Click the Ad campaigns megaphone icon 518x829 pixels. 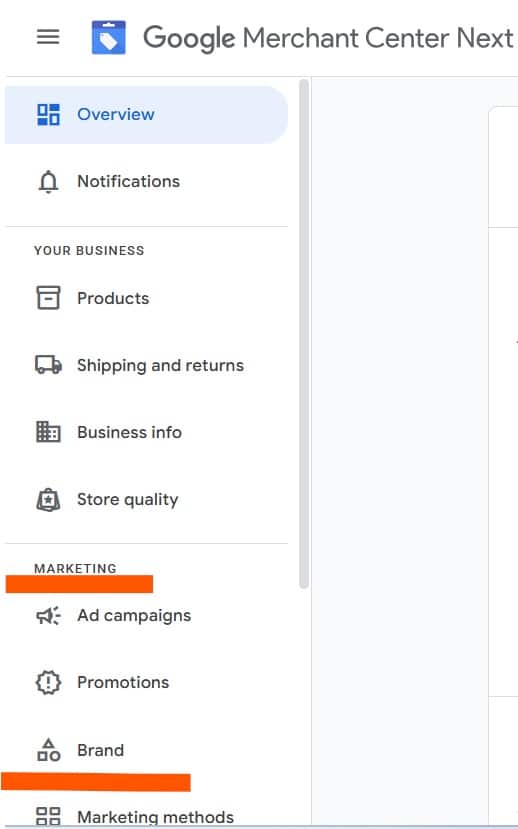click(x=48, y=615)
